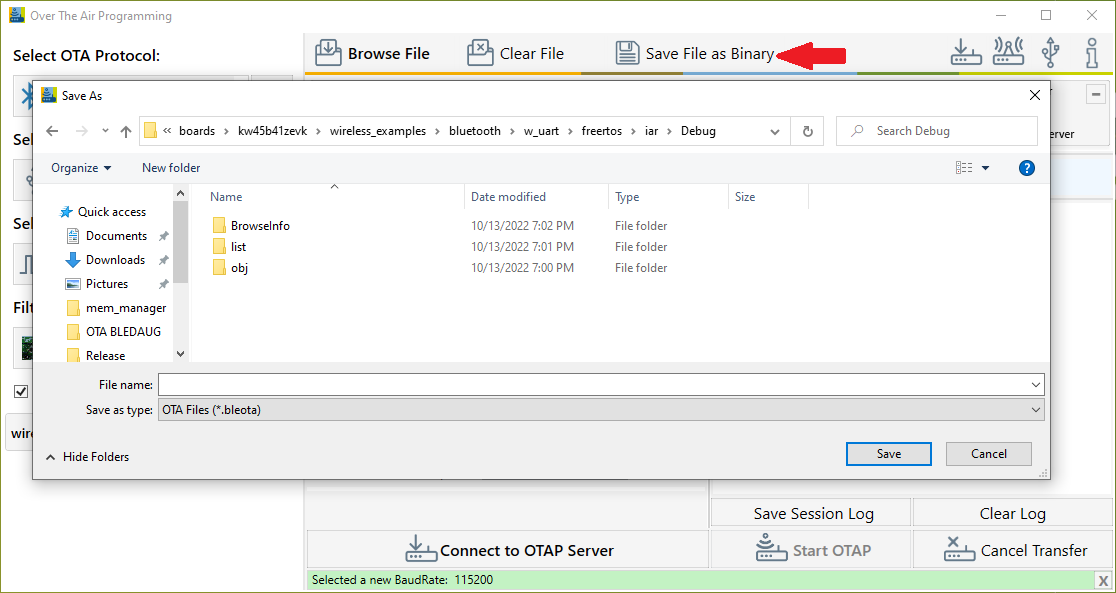The width and height of the screenshot is (1116, 593).
Task: Click the Save File as Binary icon
Action: 627,53
